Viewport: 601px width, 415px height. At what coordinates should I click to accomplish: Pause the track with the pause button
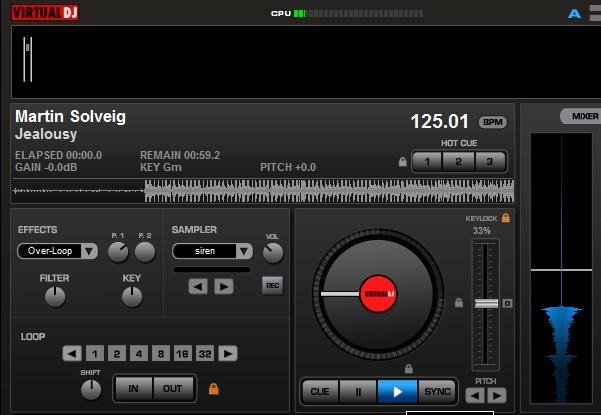(358, 391)
